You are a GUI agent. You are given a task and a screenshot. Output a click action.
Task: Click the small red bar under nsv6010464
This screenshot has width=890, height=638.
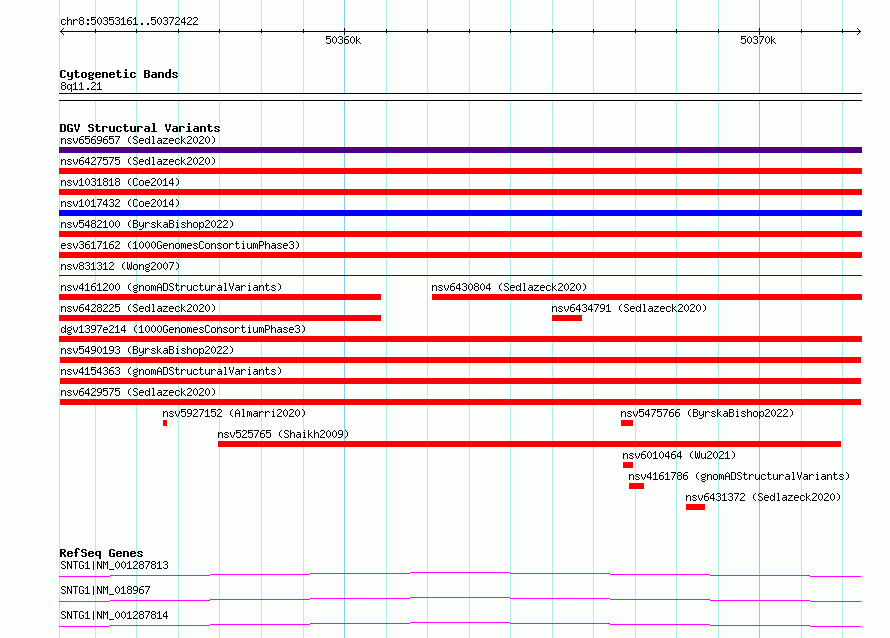point(628,465)
